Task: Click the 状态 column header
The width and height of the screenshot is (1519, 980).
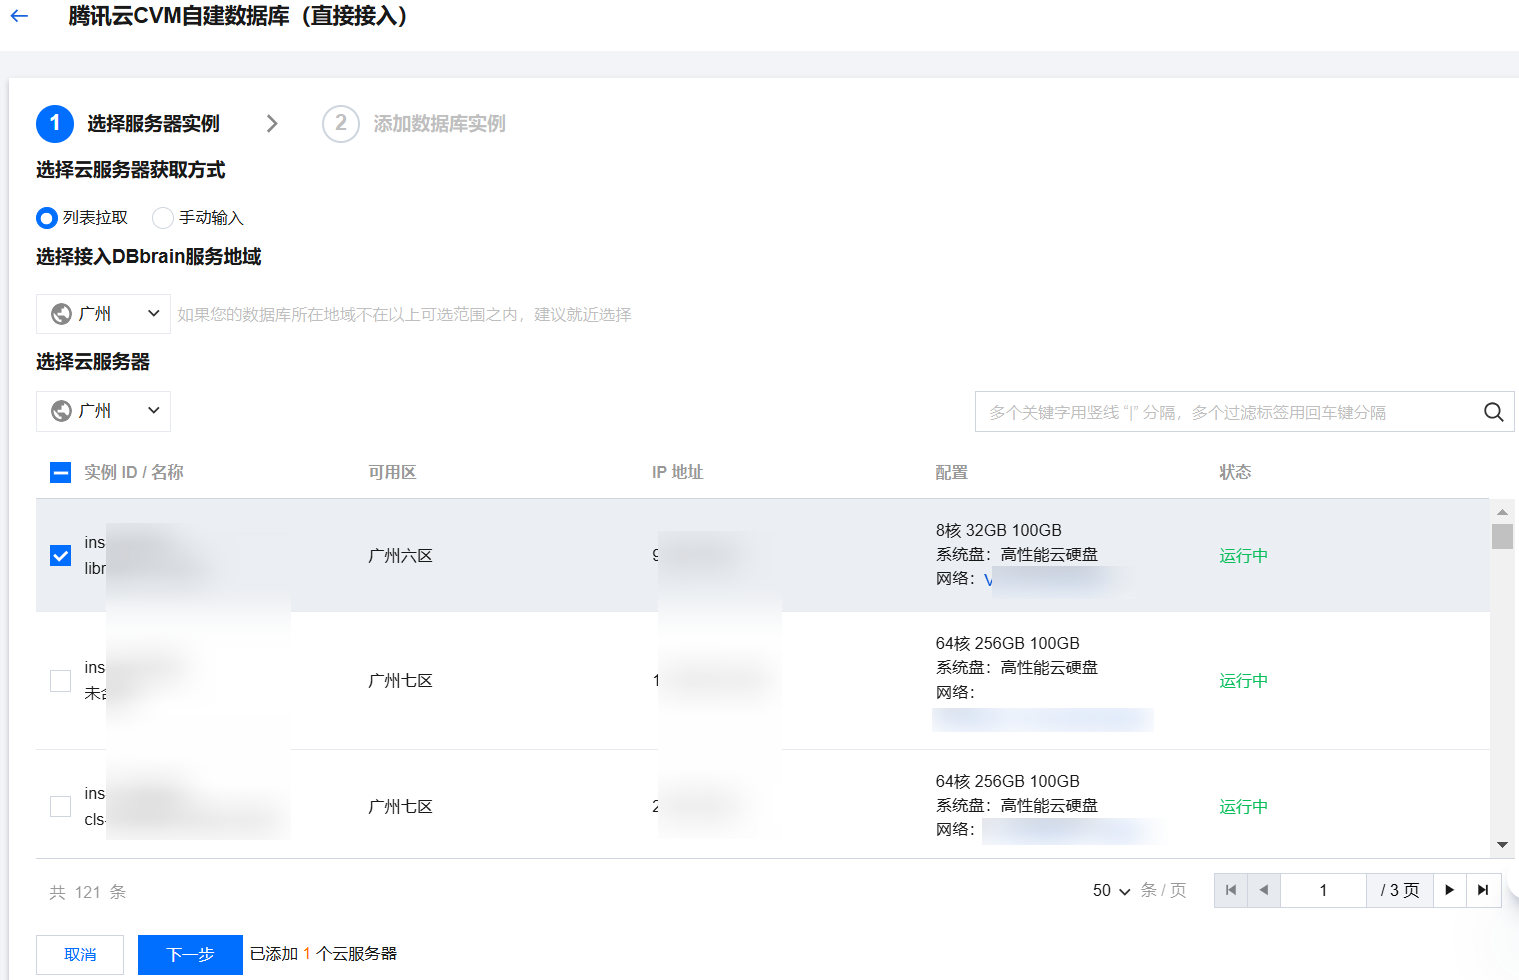Action: pyautogui.click(x=1235, y=473)
